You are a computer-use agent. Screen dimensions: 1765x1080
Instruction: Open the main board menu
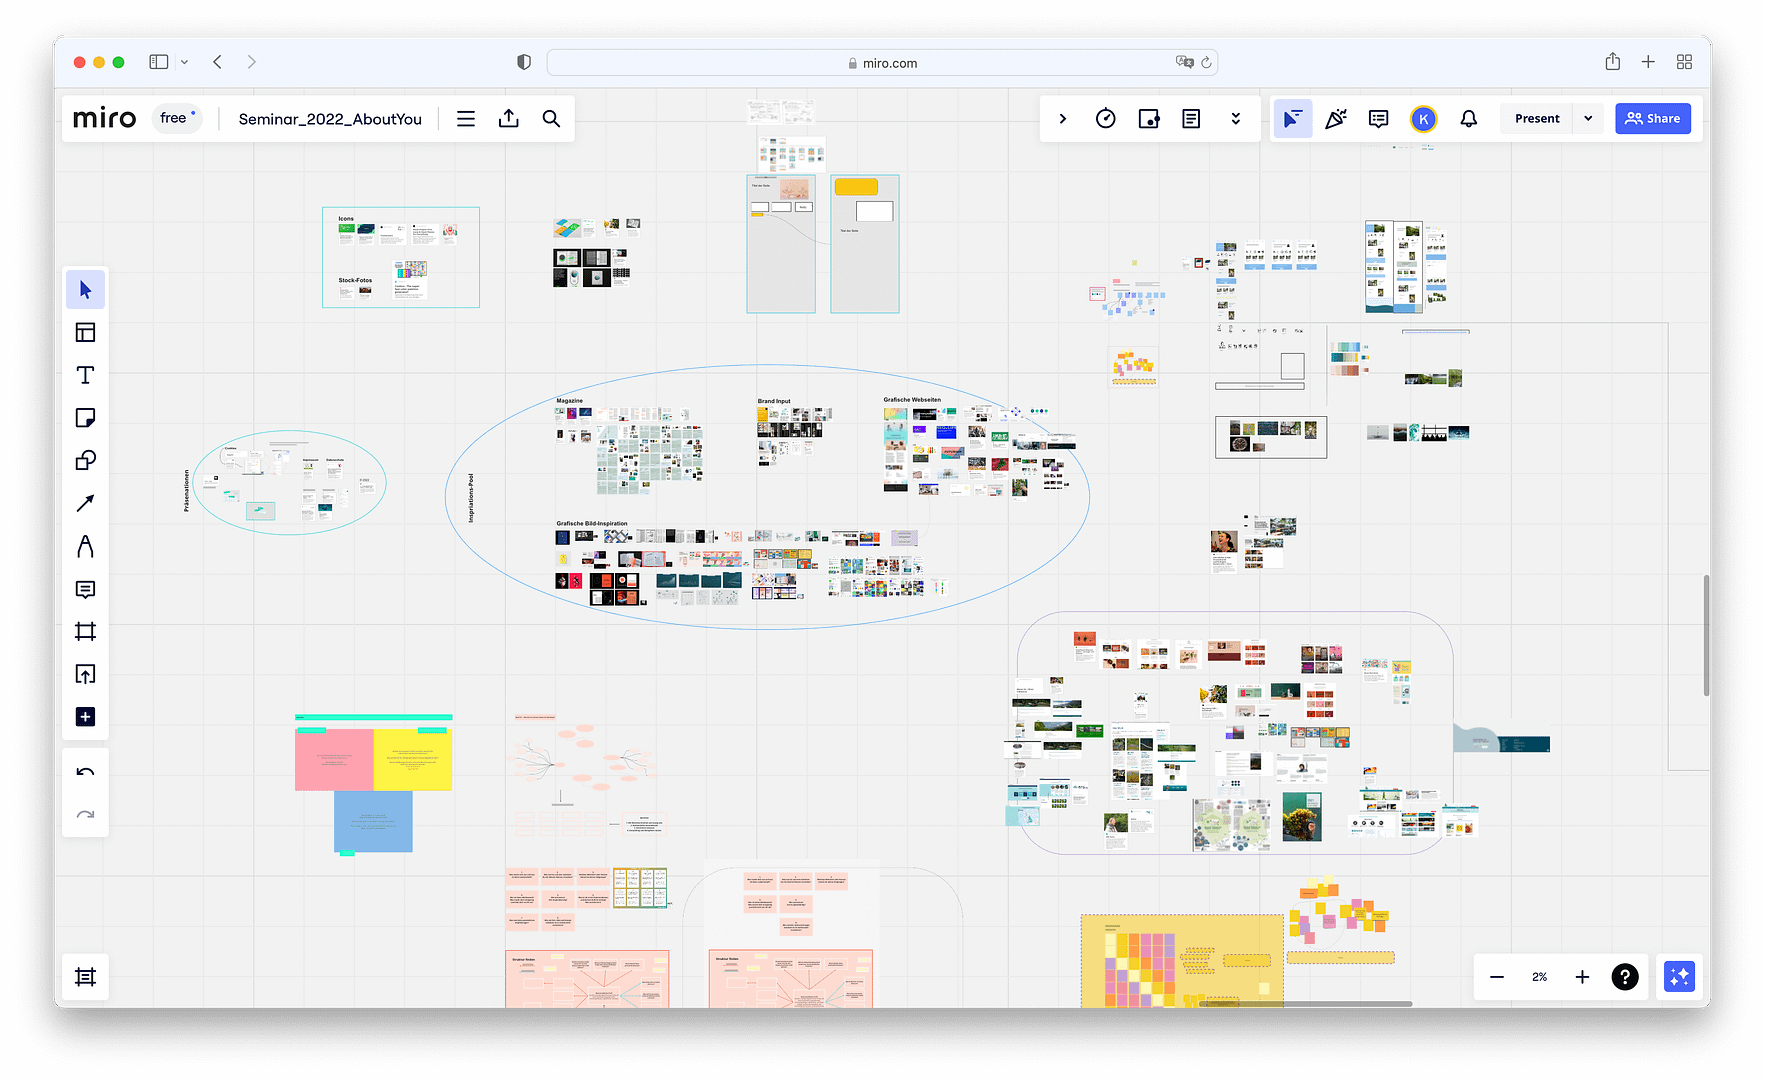(465, 118)
